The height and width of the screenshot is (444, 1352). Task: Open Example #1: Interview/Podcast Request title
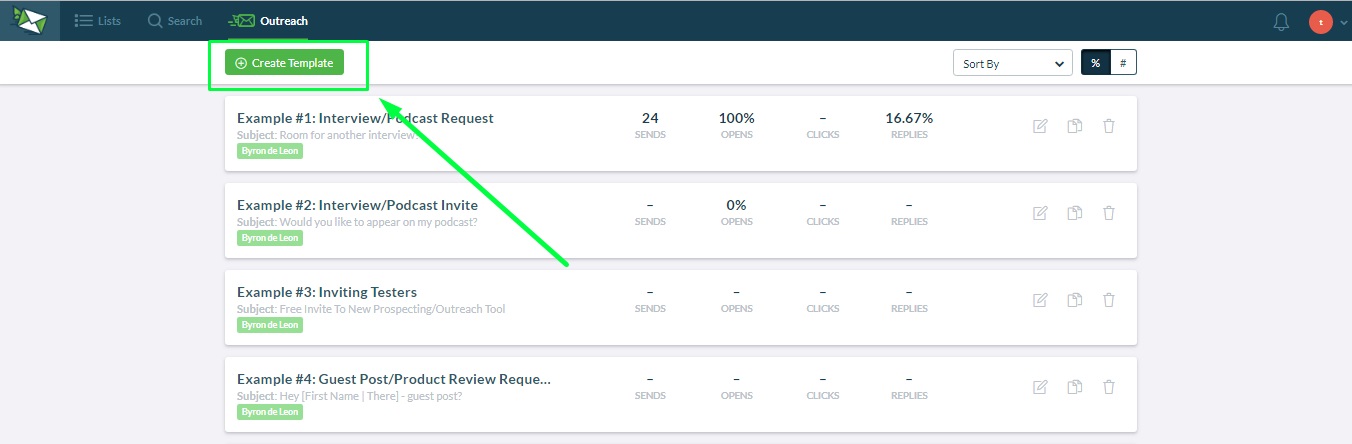365,118
